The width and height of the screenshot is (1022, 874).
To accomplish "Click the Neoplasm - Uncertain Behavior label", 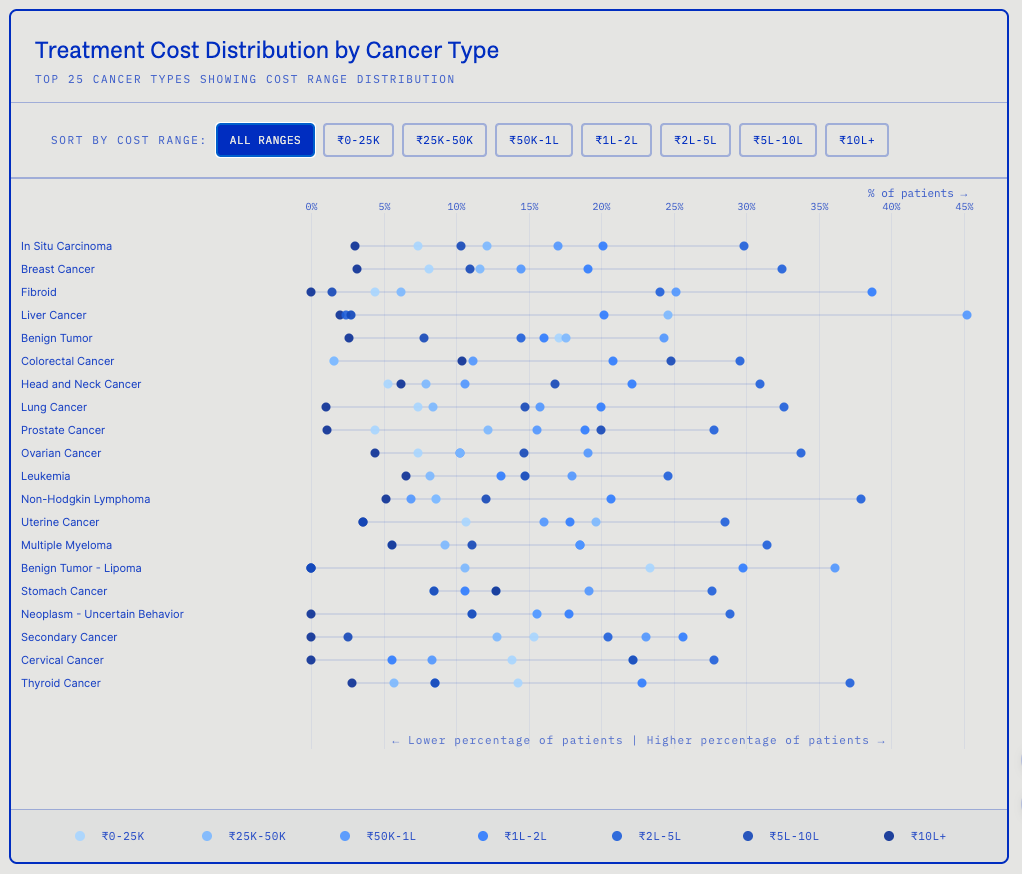I will tap(102, 614).
